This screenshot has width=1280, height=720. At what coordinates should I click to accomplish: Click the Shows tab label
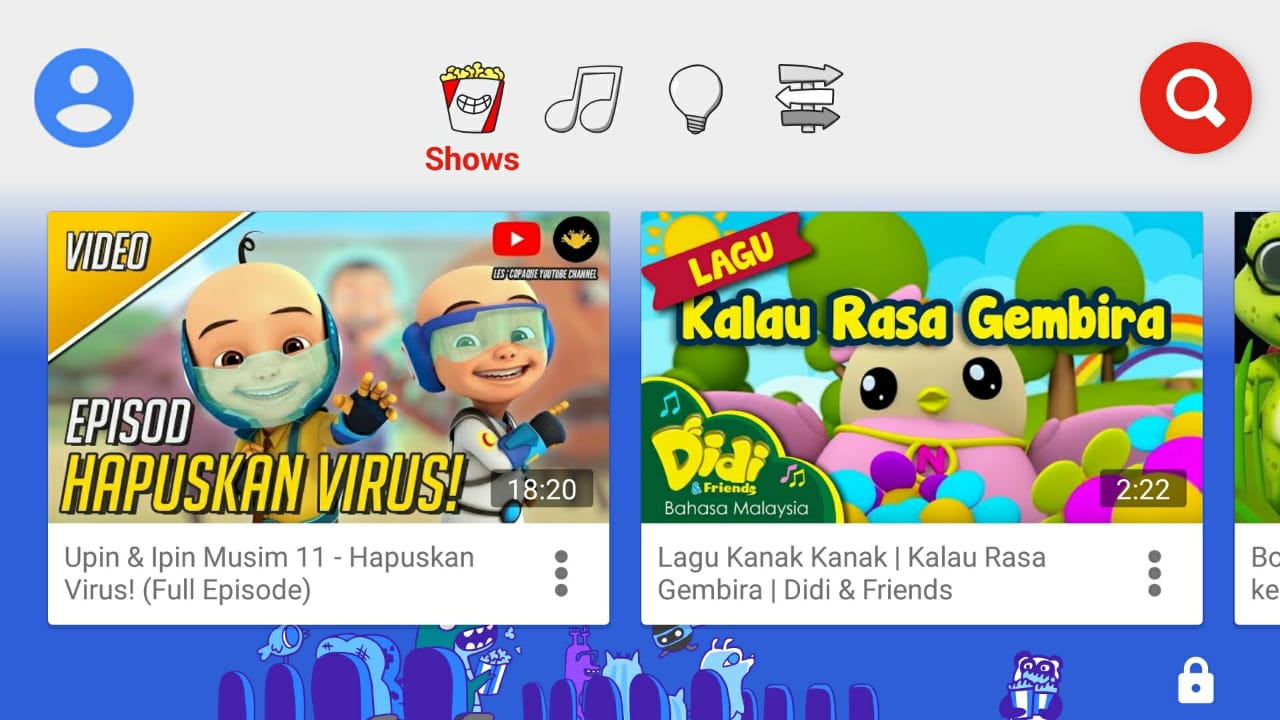(472, 159)
